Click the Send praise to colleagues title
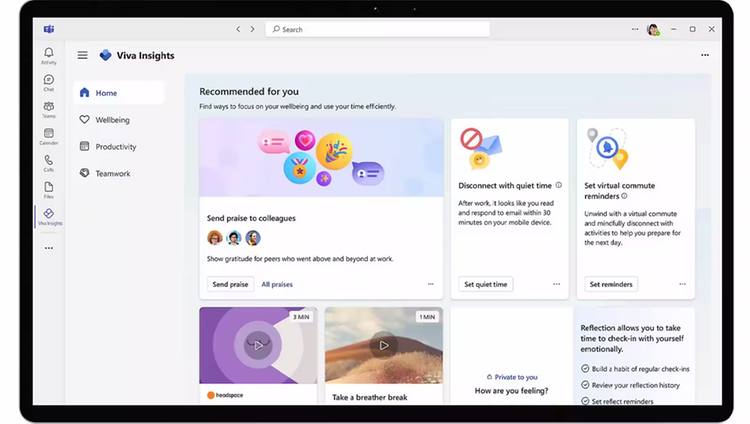 [251, 218]
